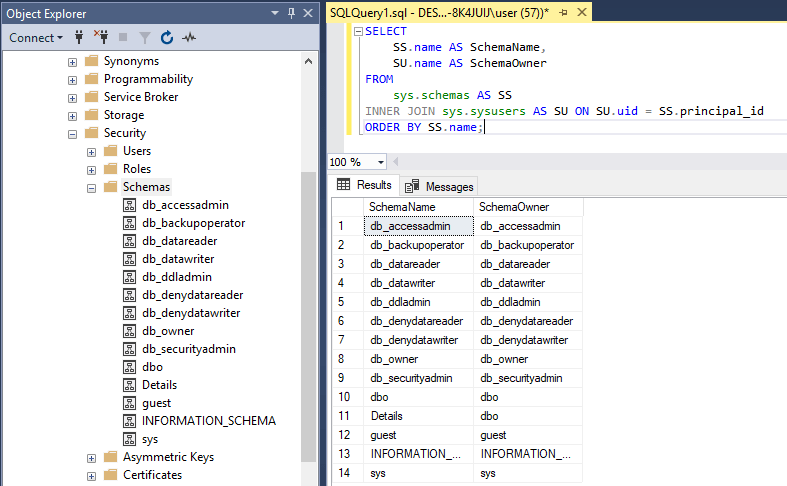
Task: Open the Activity Monitor icon
Action: pyautogui.click(x=189, y=38)
